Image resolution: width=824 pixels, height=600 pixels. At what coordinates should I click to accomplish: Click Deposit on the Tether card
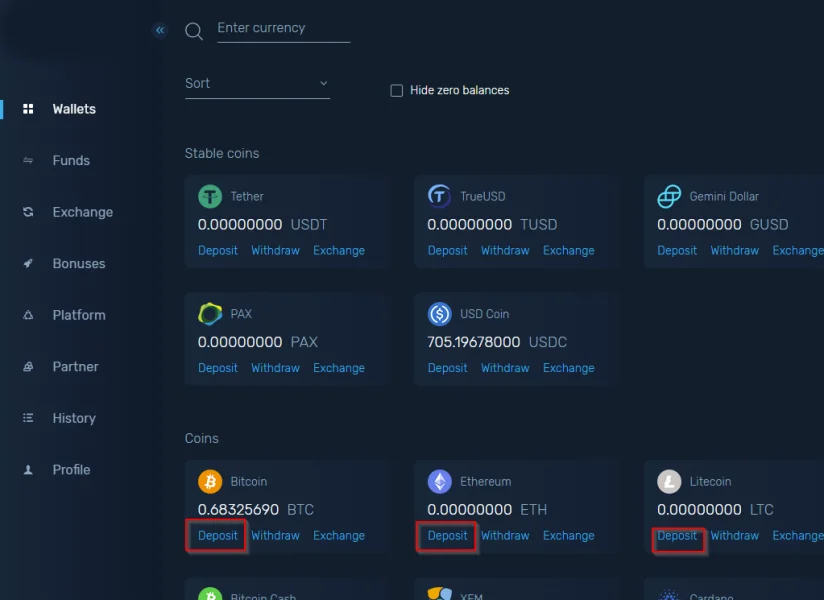click(218, 251)
